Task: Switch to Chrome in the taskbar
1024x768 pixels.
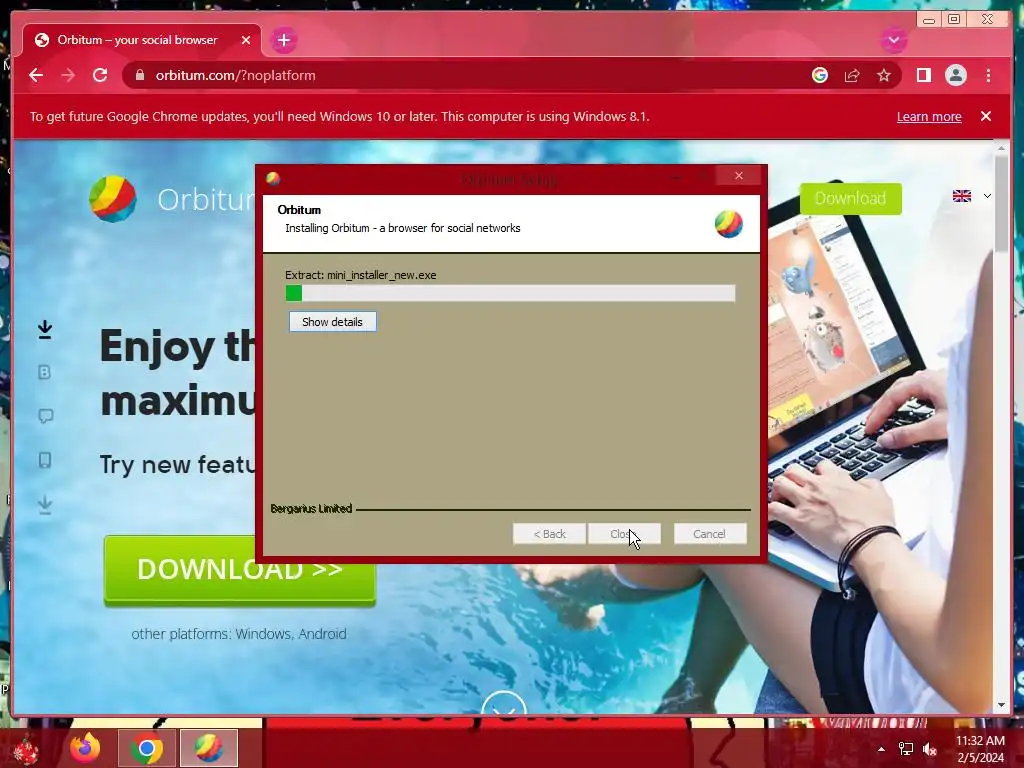Action: [x=147, y=748]
